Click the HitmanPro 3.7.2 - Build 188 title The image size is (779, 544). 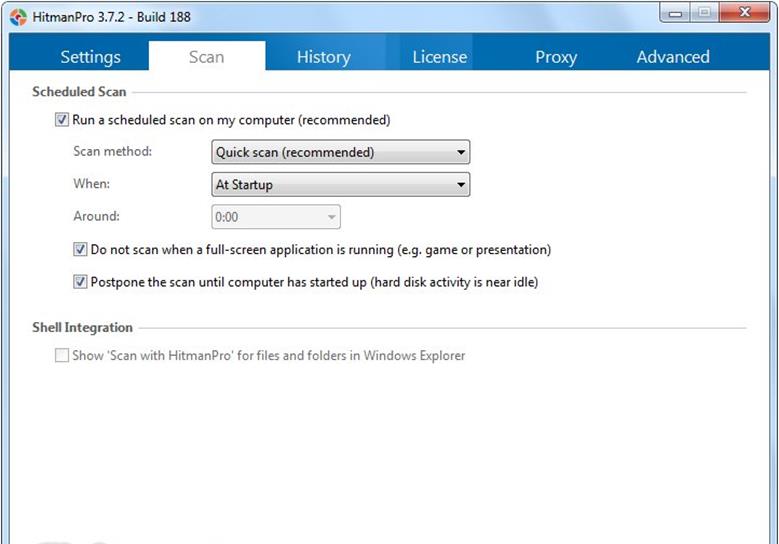112,17
